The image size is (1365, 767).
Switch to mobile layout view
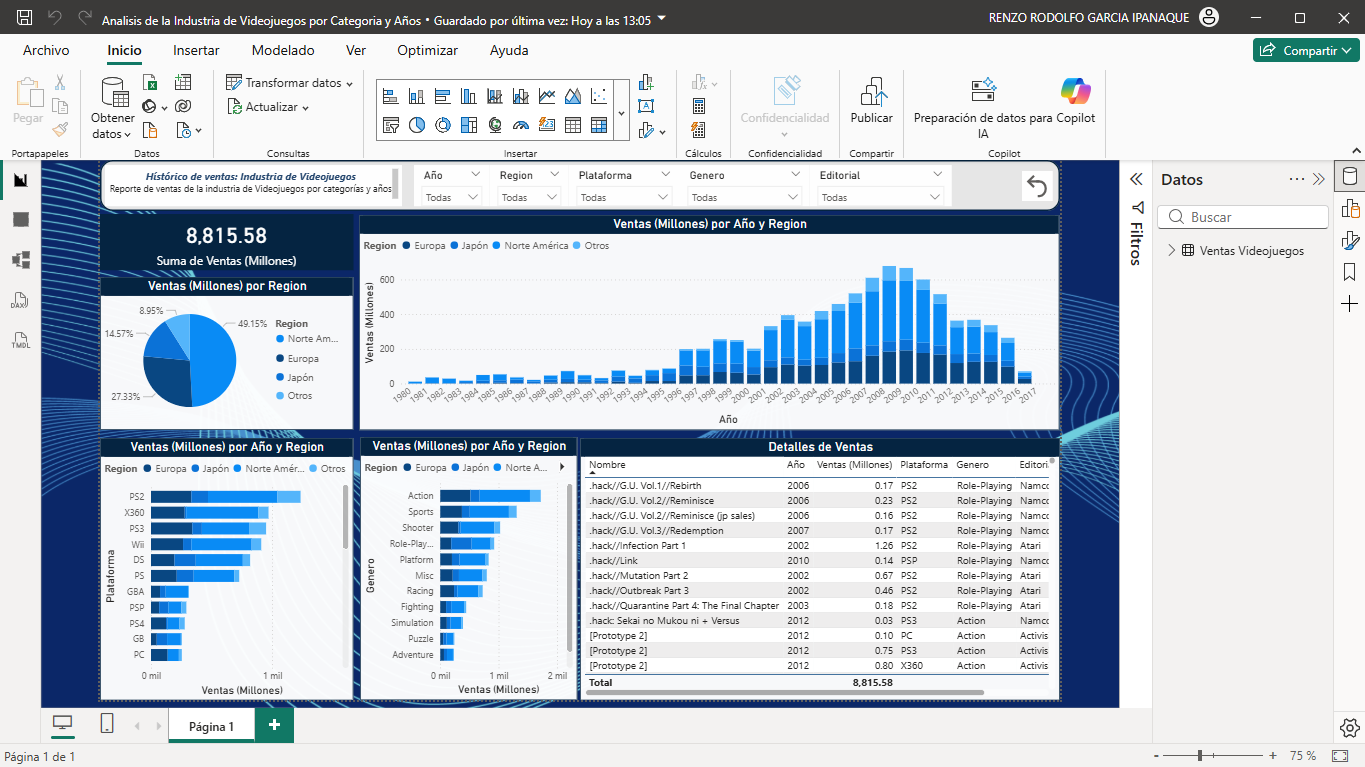click(x=107, y=724)
